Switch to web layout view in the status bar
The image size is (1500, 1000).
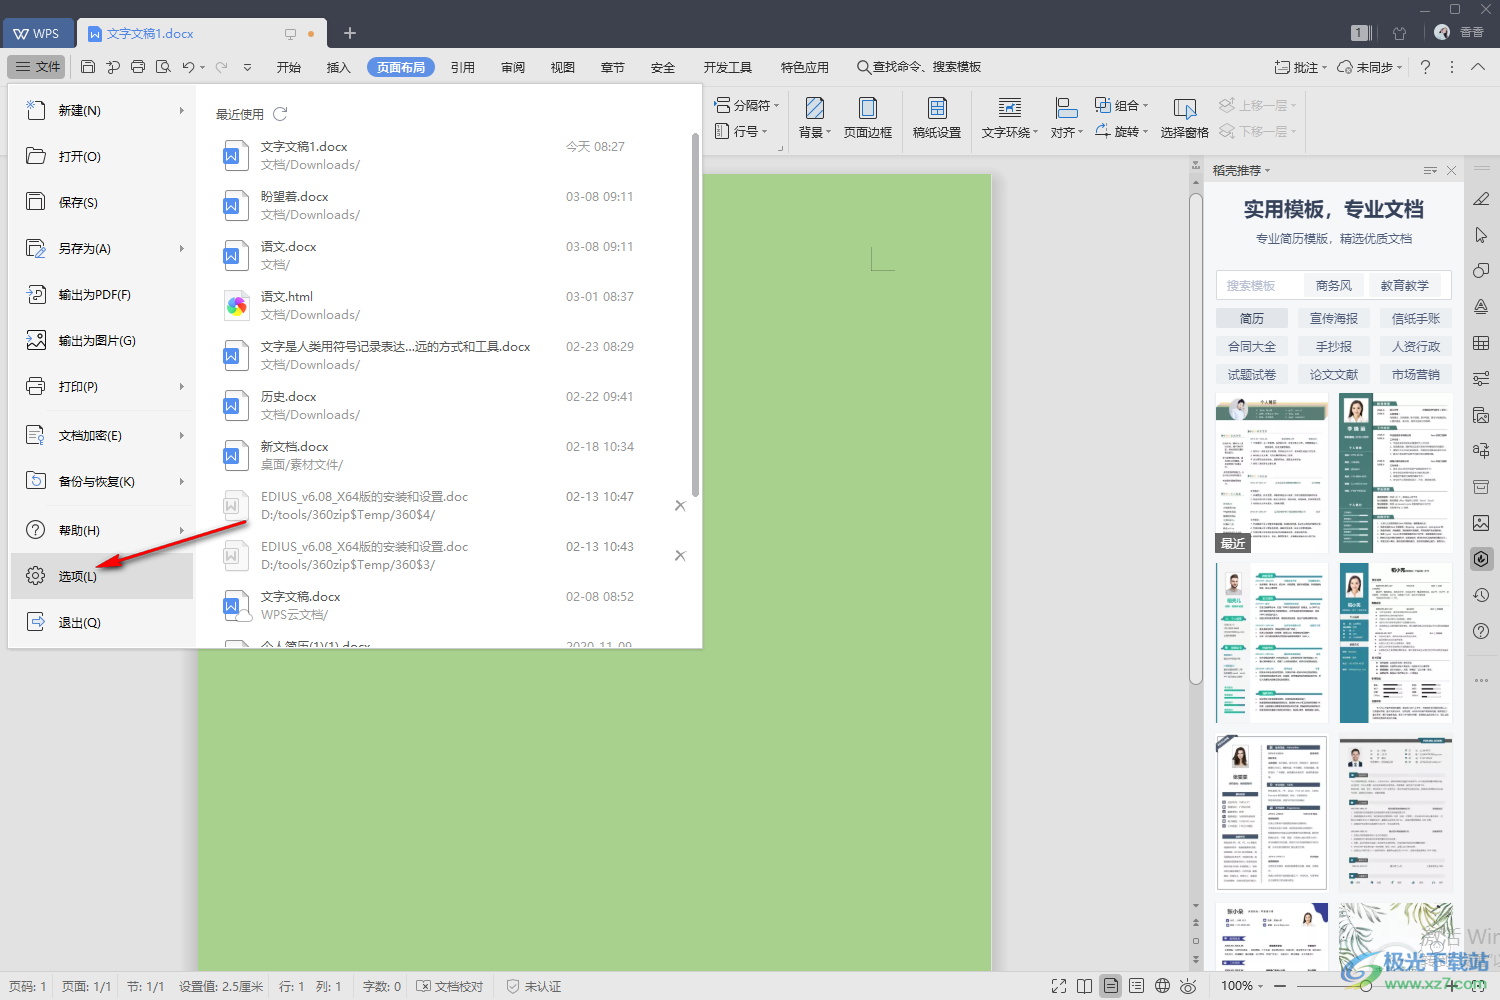tap(1163, 986)
